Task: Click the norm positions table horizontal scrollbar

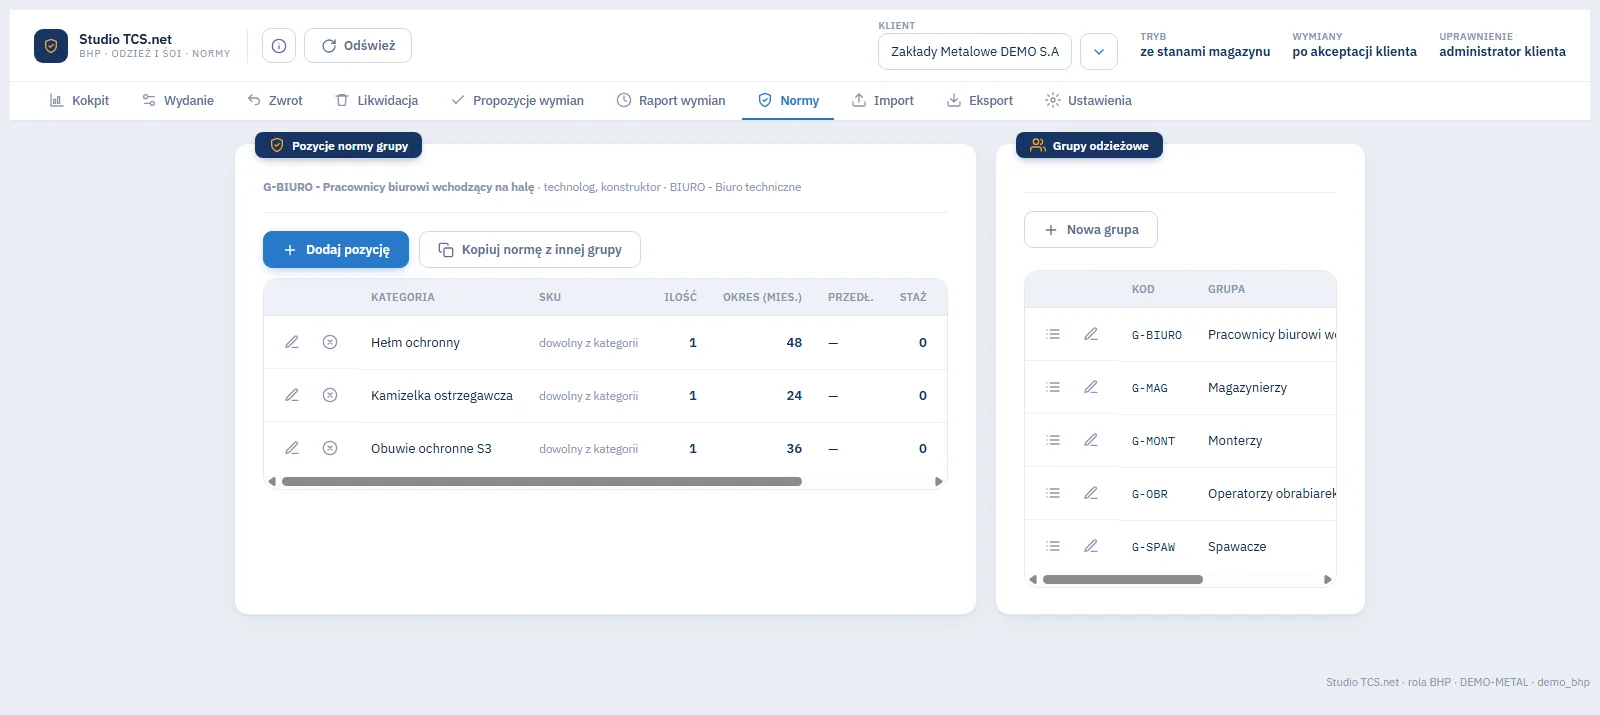Action: [x=542, y=481]
